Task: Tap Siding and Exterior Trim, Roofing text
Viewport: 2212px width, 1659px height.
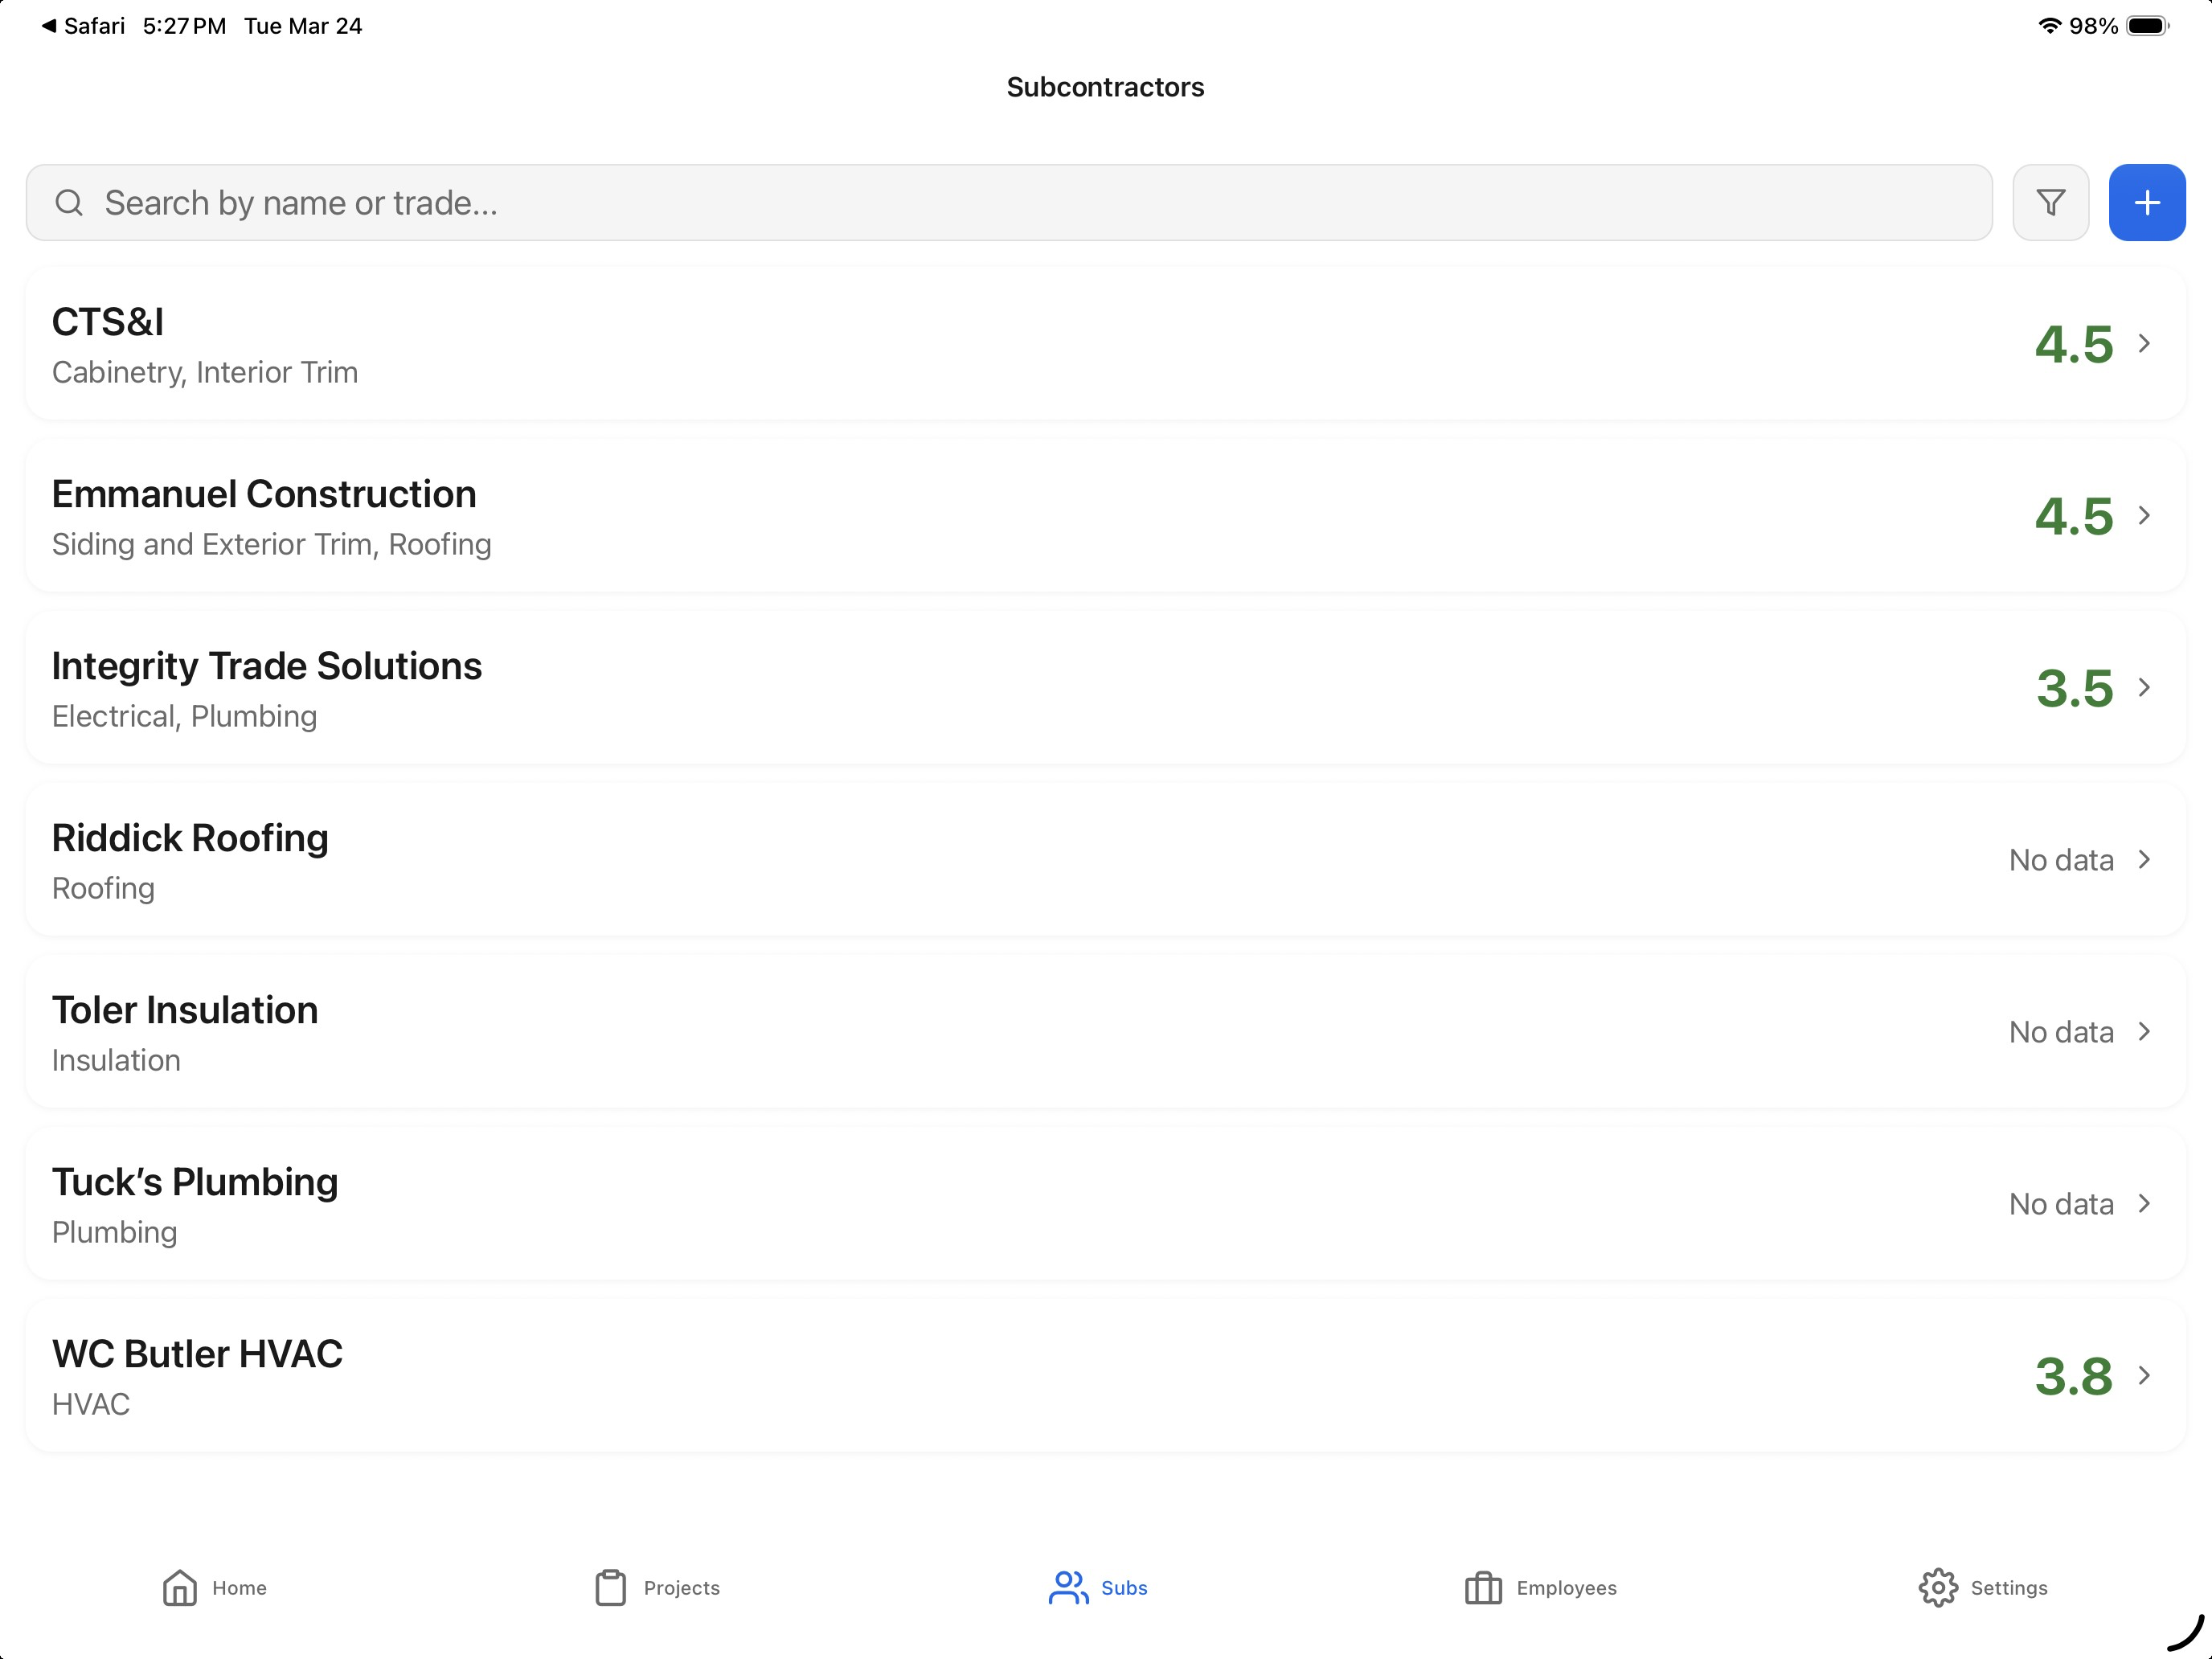Action: [272, 545]
